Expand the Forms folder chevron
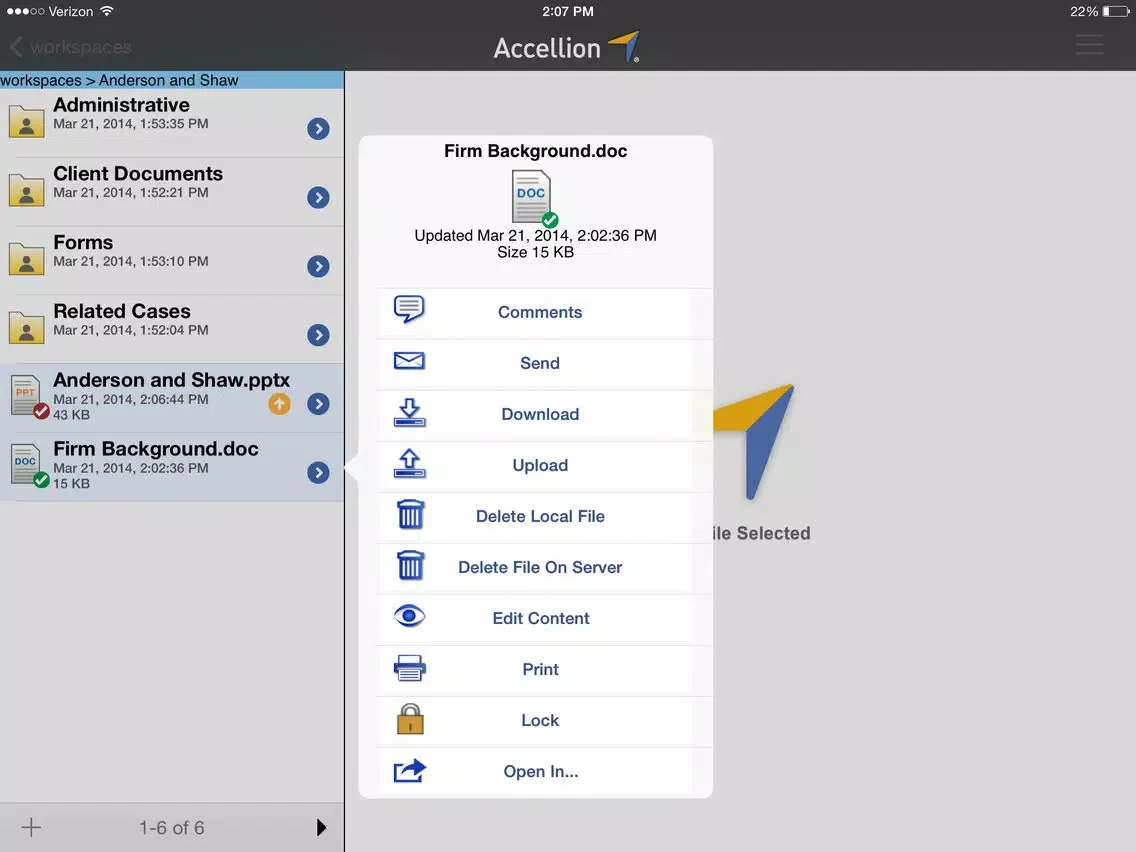1136x852 pixels. pyautogui.click(x=318, y=266)
